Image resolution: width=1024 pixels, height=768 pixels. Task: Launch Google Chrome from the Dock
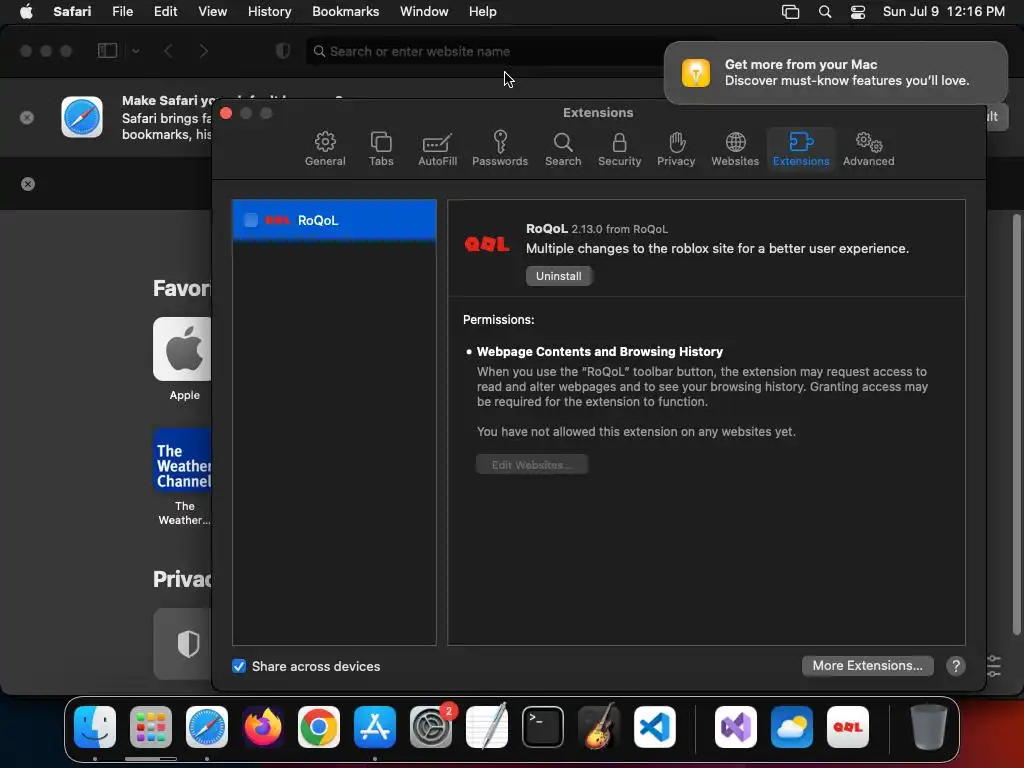(319, 726)
